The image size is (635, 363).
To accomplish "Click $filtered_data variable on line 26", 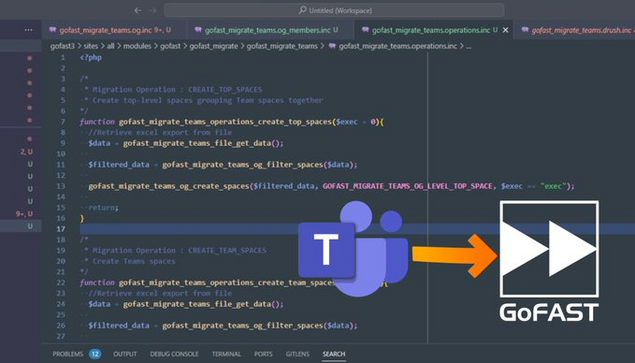I will pos(119,325).
